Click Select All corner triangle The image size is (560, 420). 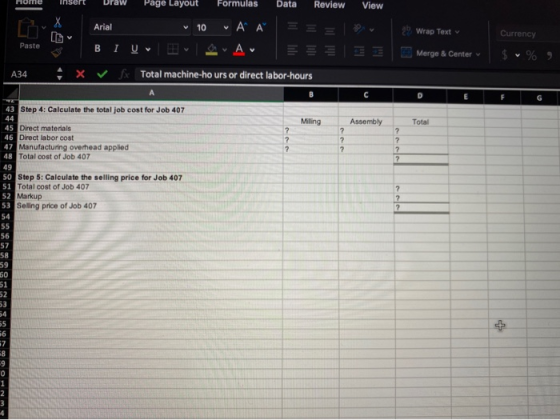(11, 93)
